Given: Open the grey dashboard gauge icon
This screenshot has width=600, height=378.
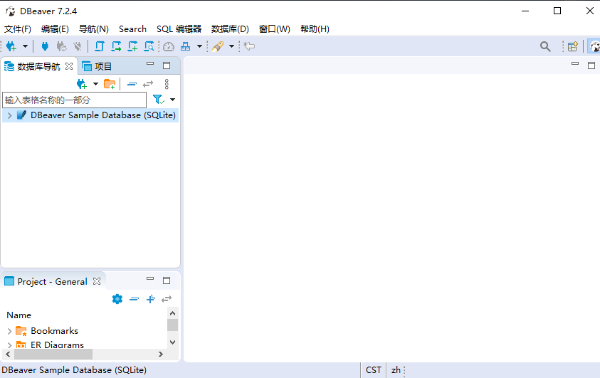Looking at the screenshot, I should pos(169,47).
